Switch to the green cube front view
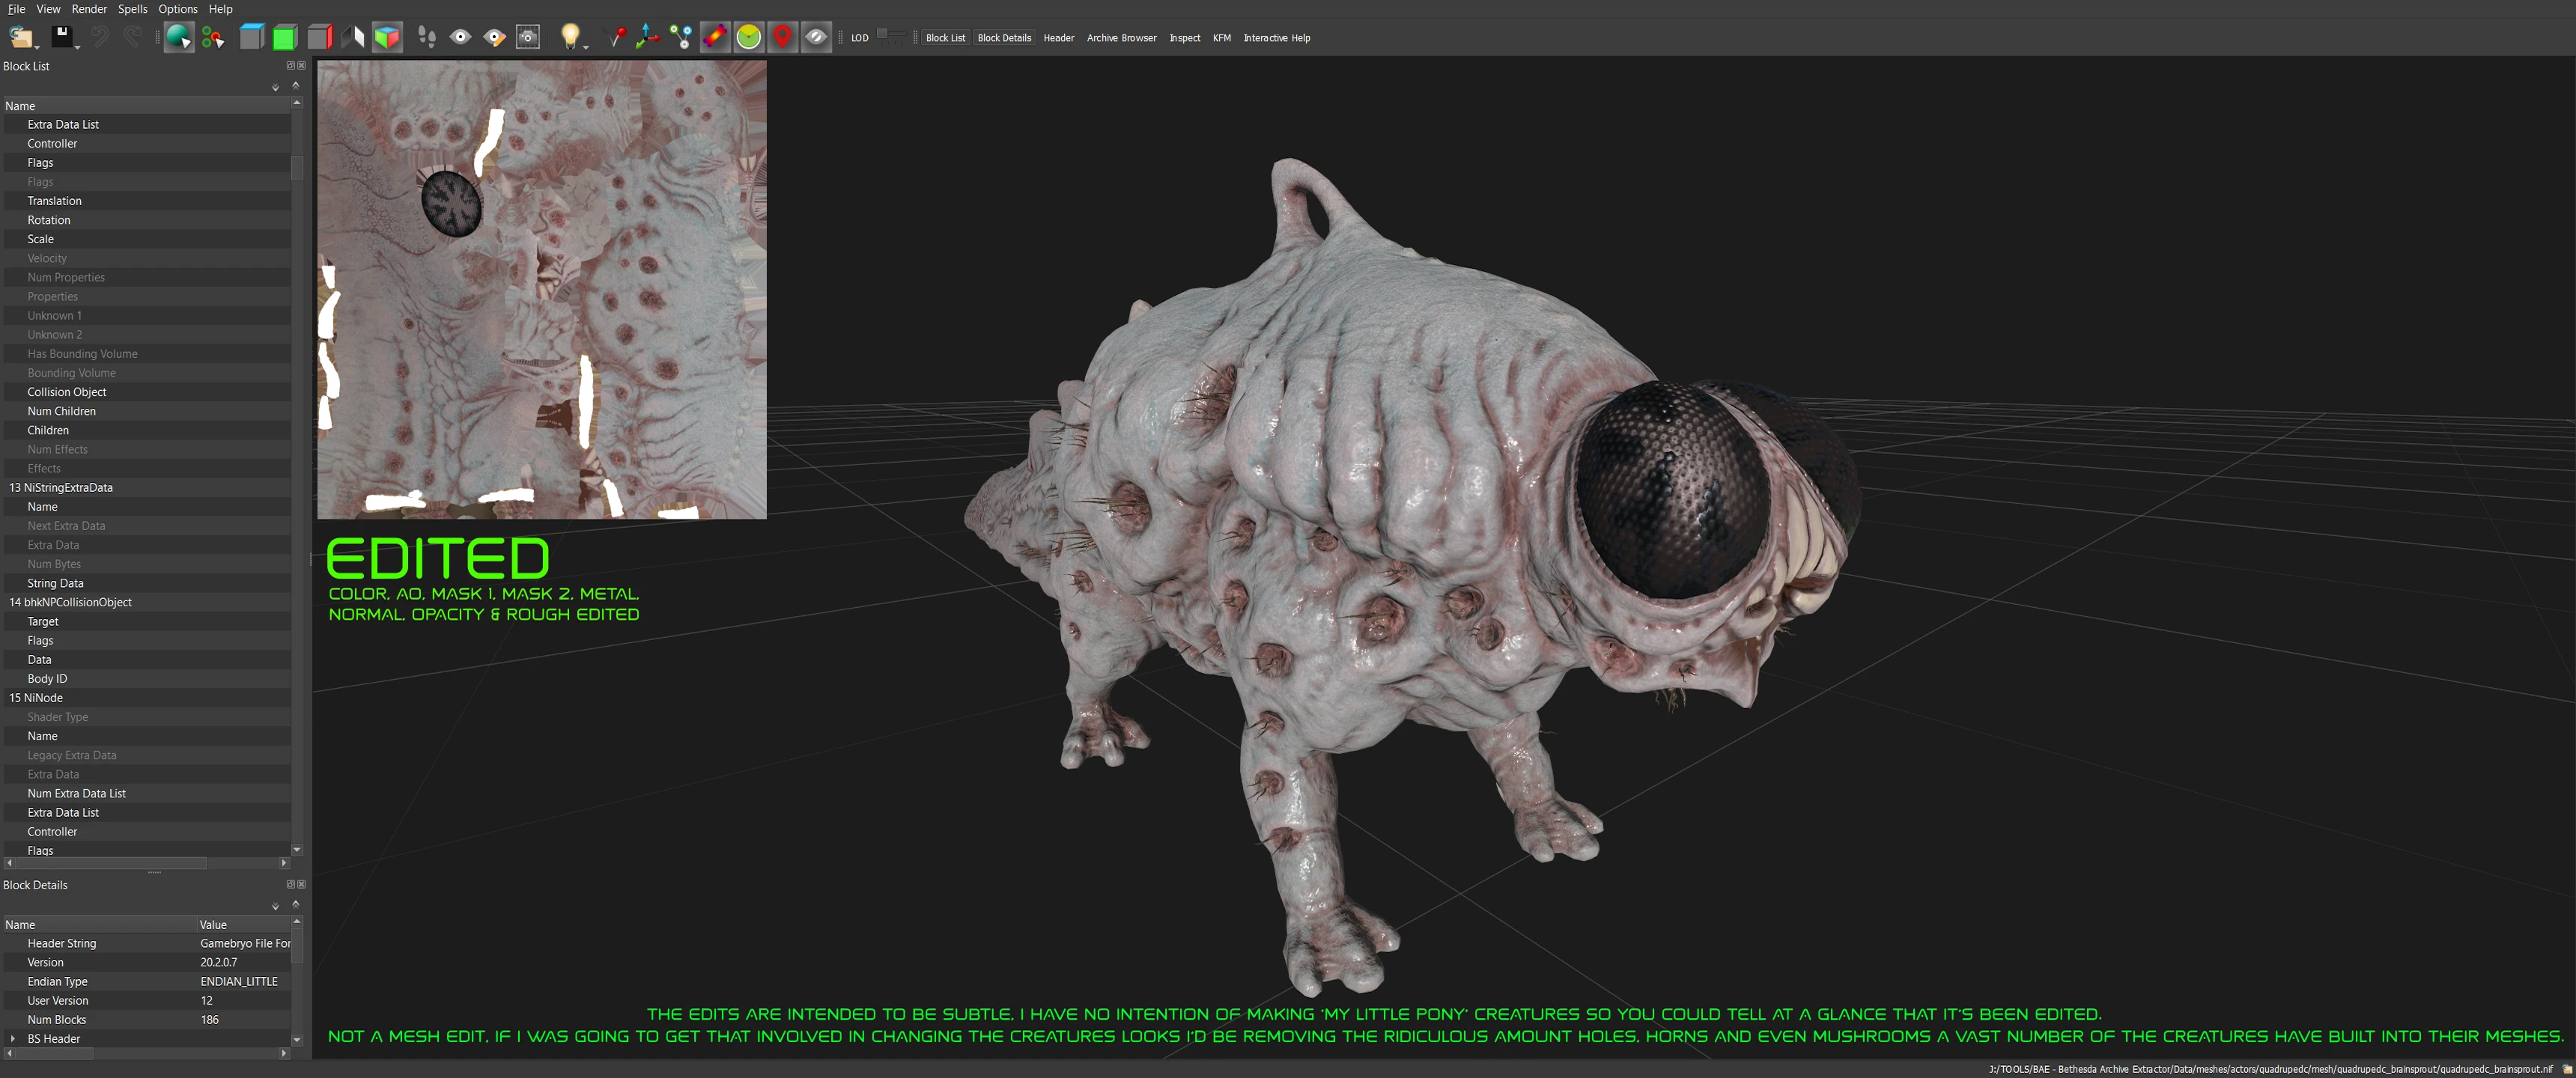Image resolution: width=2576 pixels, height=1078 pixels. tap(285, 37)
